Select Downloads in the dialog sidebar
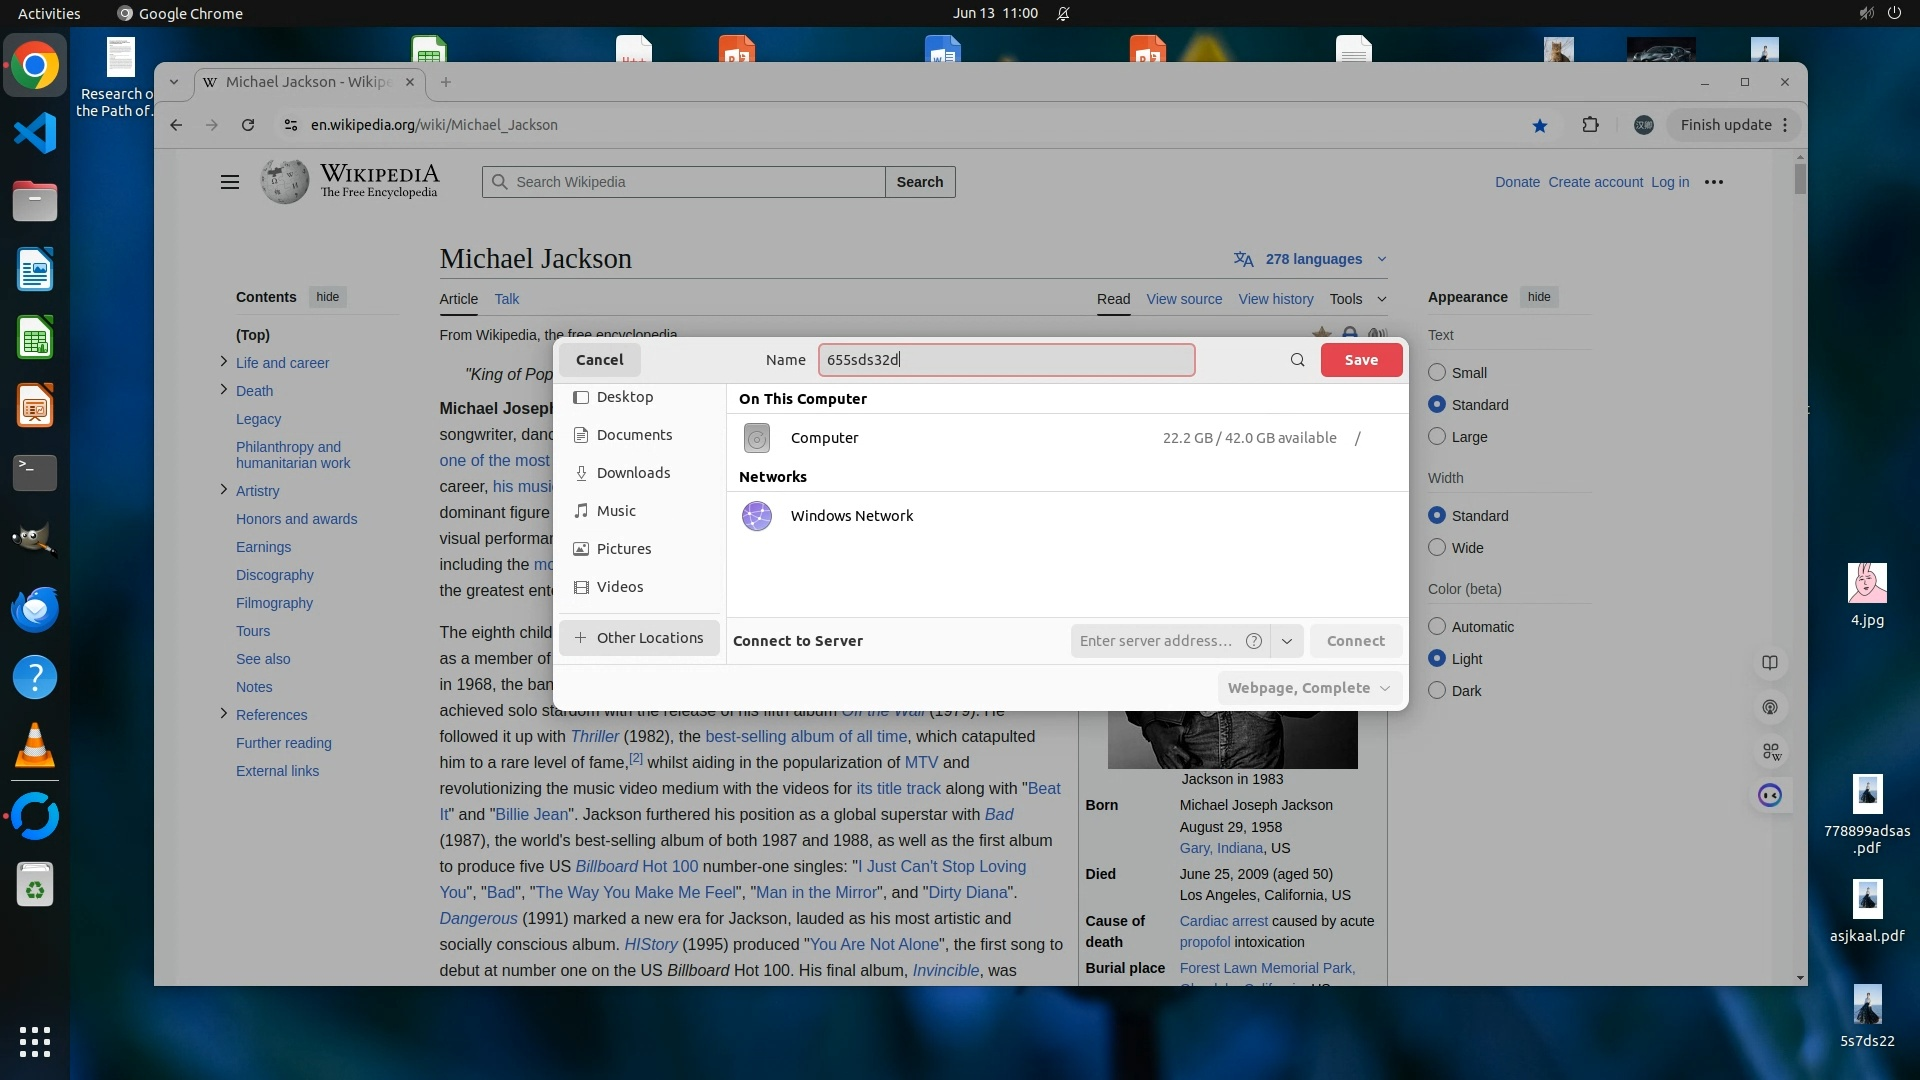This screenshot has width=1920, height=1080. pyautogui.click(x=633, y=473)
